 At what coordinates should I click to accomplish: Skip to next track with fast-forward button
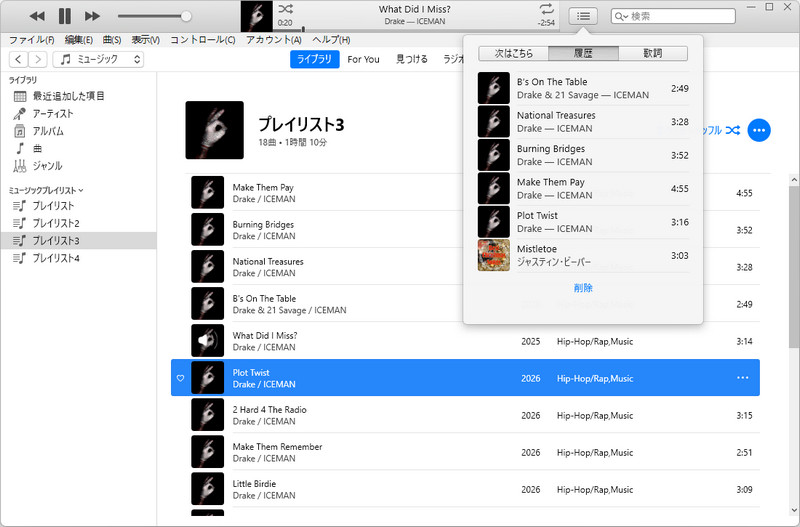coord(92,16)
